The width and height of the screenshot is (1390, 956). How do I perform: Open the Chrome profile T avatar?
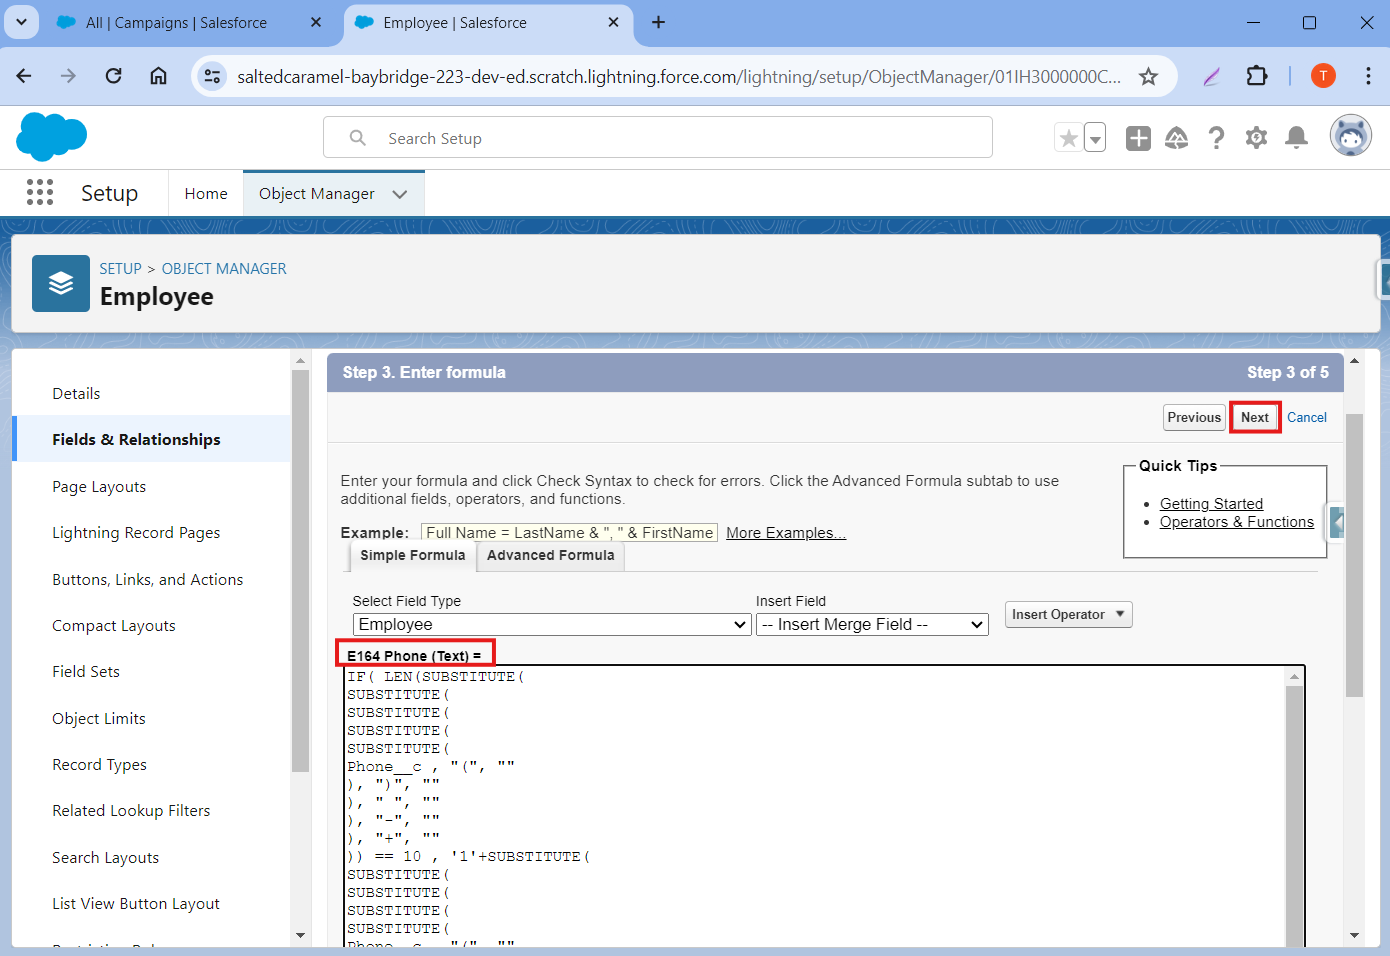(1323, 76)
